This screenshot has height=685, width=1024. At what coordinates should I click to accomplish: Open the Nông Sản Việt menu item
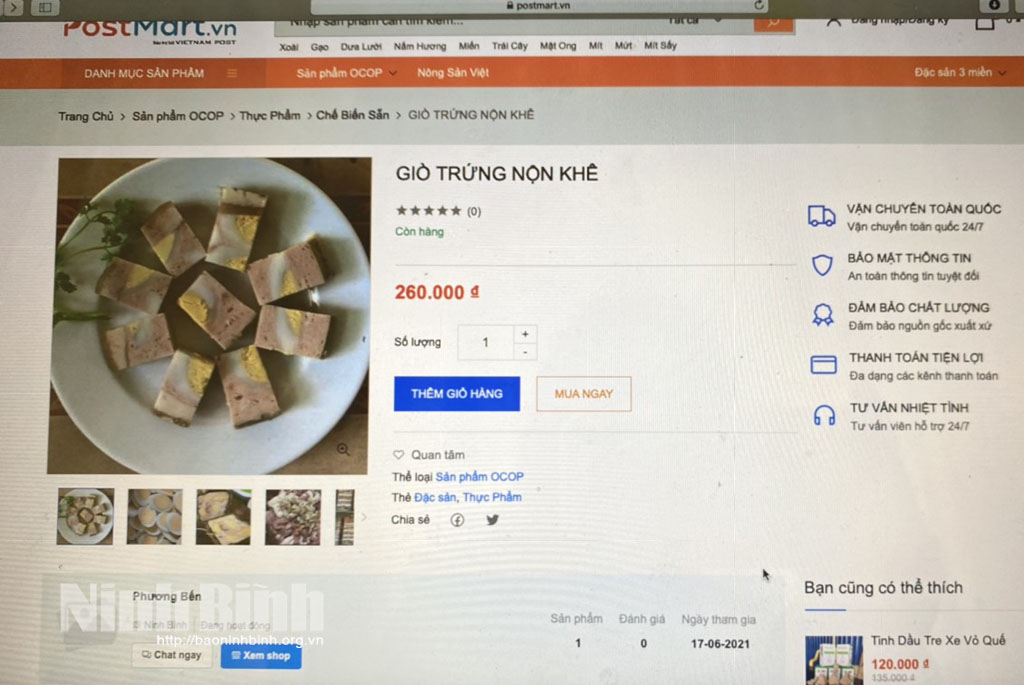pyautogui.click(x=453, y=73)
